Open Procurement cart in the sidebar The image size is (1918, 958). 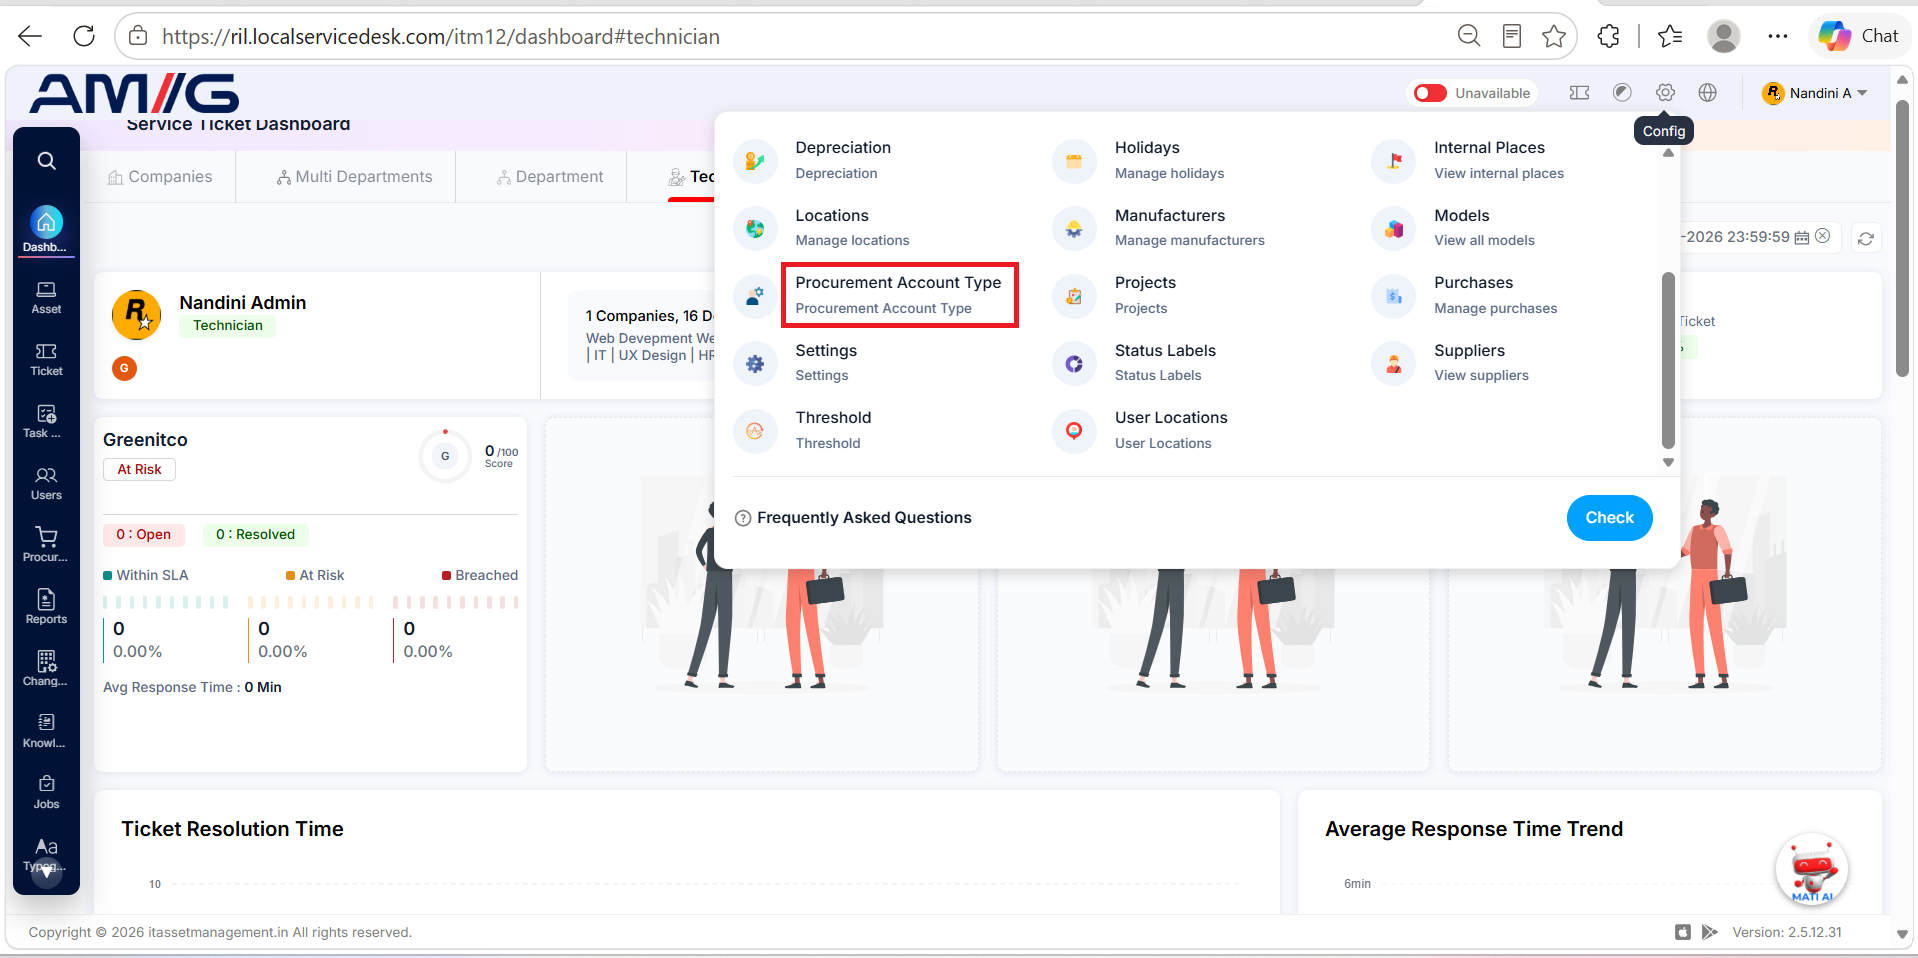point(46,546)
